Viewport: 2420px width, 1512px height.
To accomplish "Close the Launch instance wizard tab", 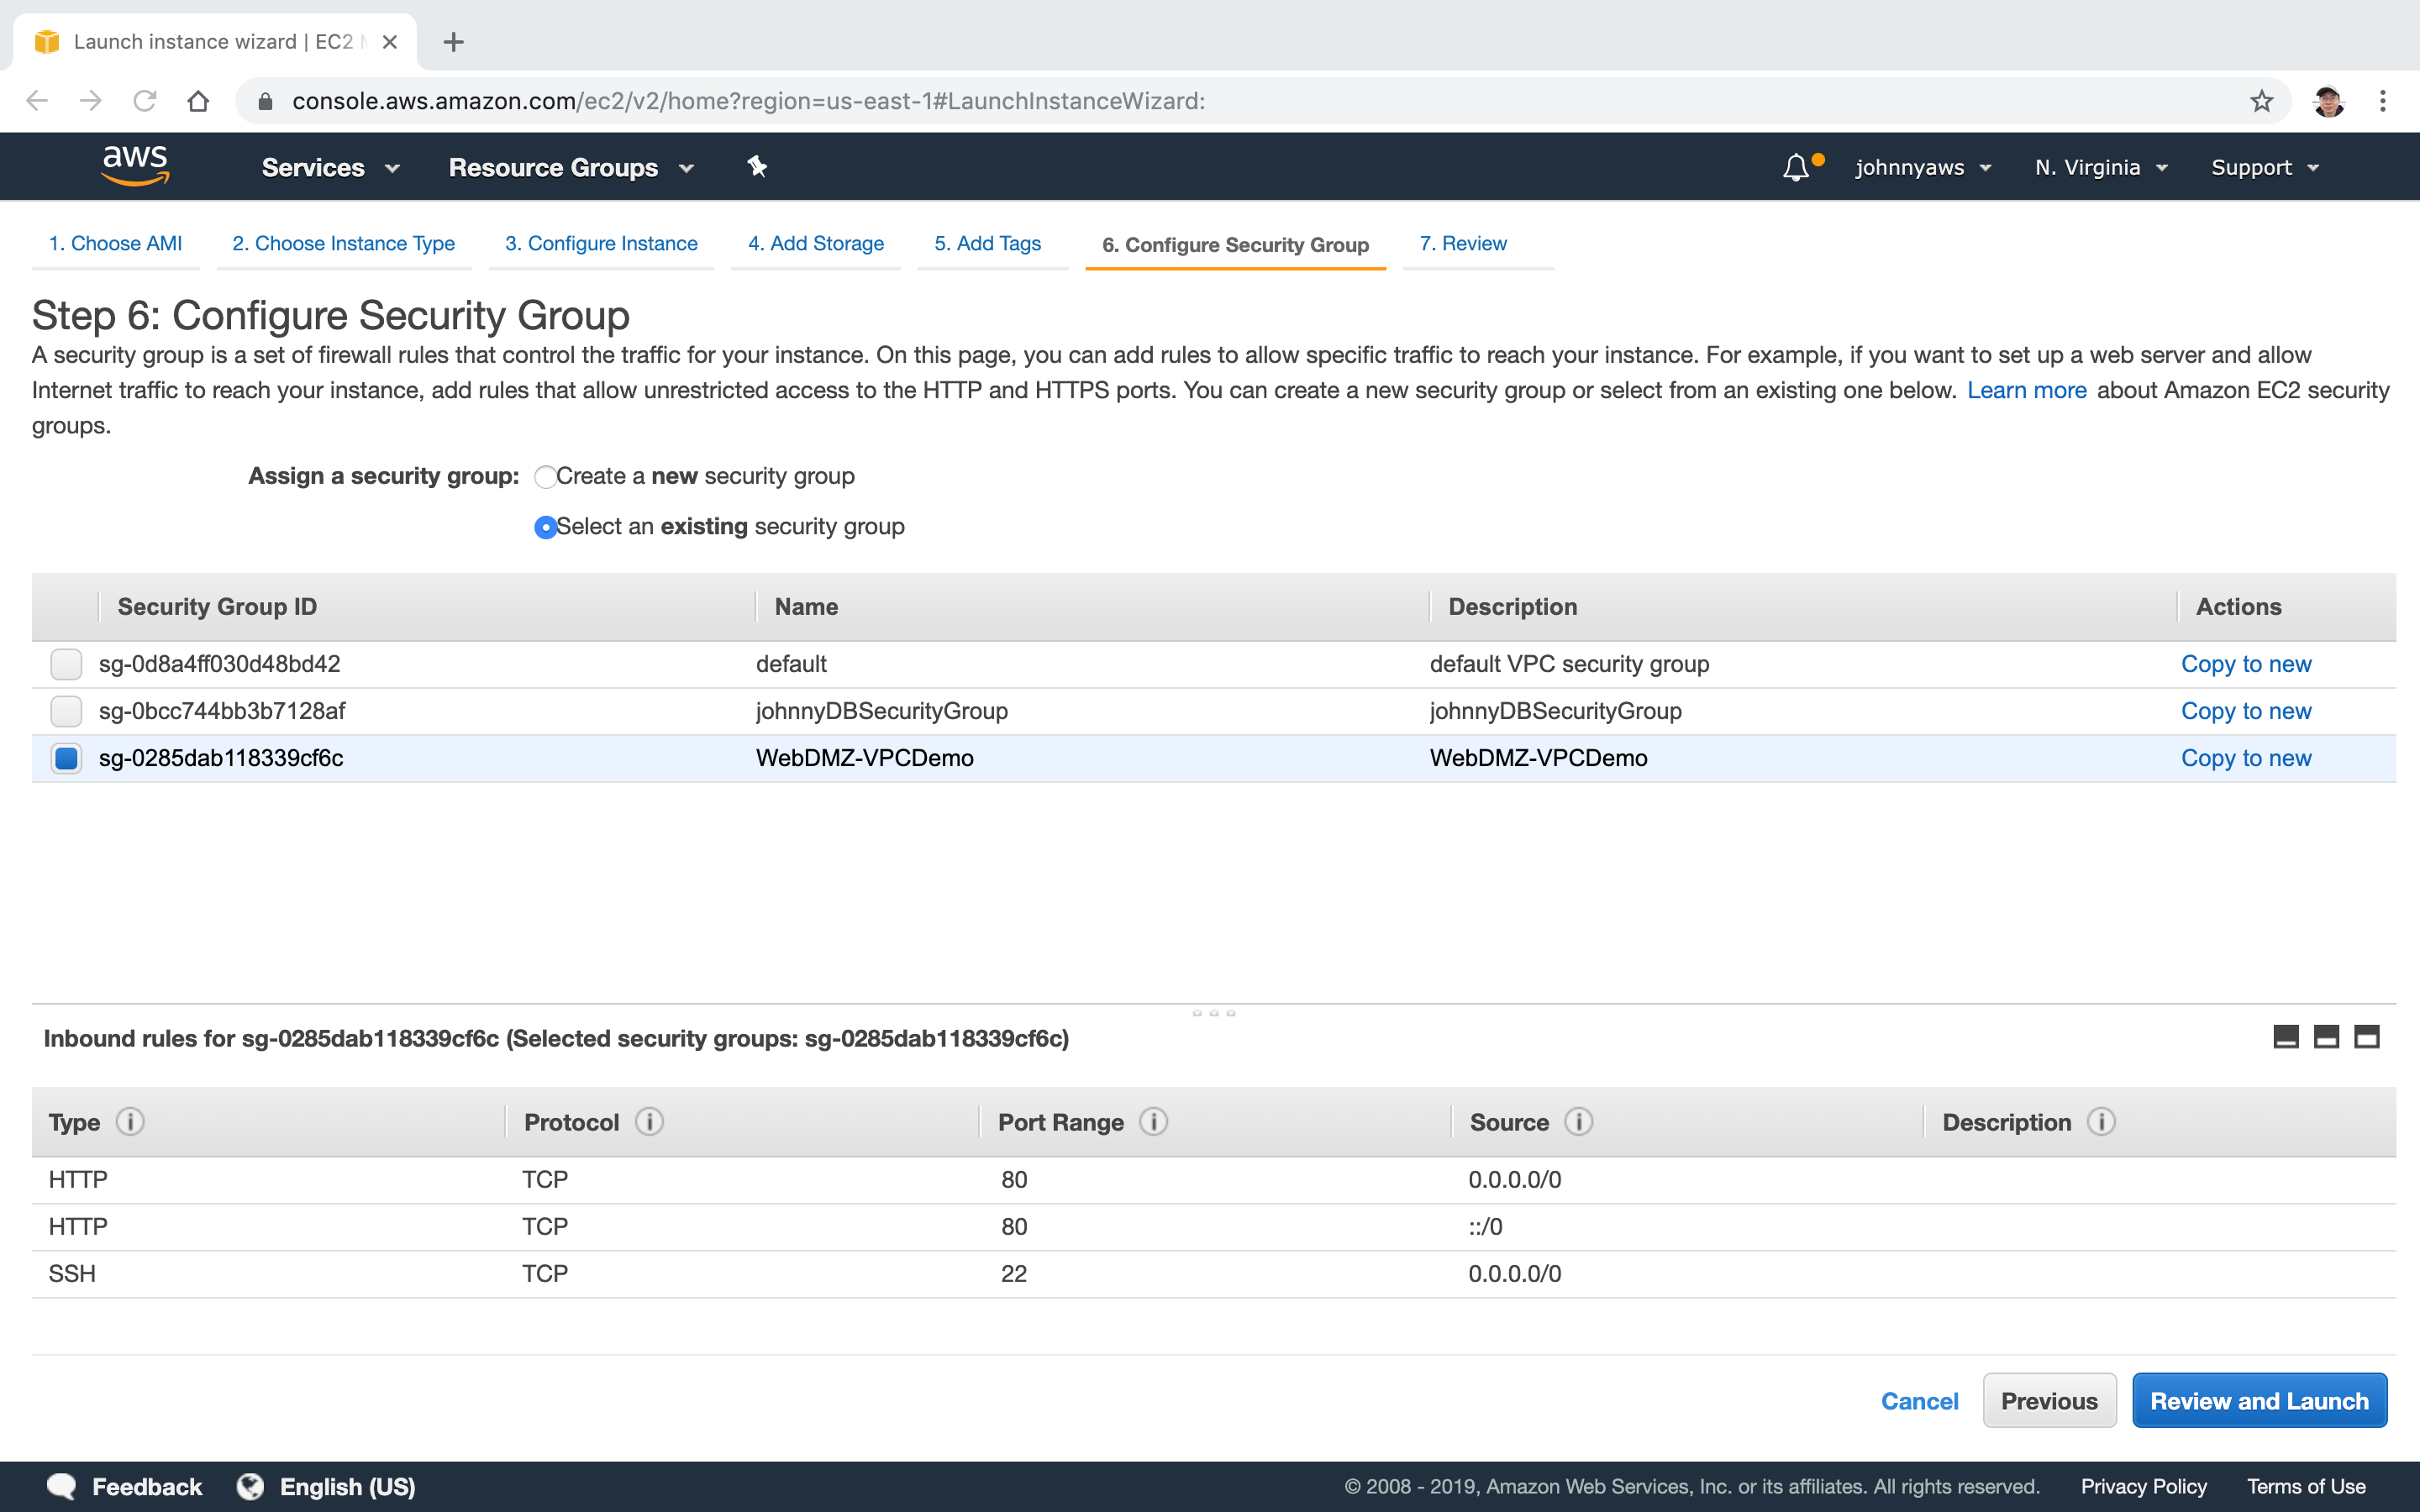I will click(390, 42).
